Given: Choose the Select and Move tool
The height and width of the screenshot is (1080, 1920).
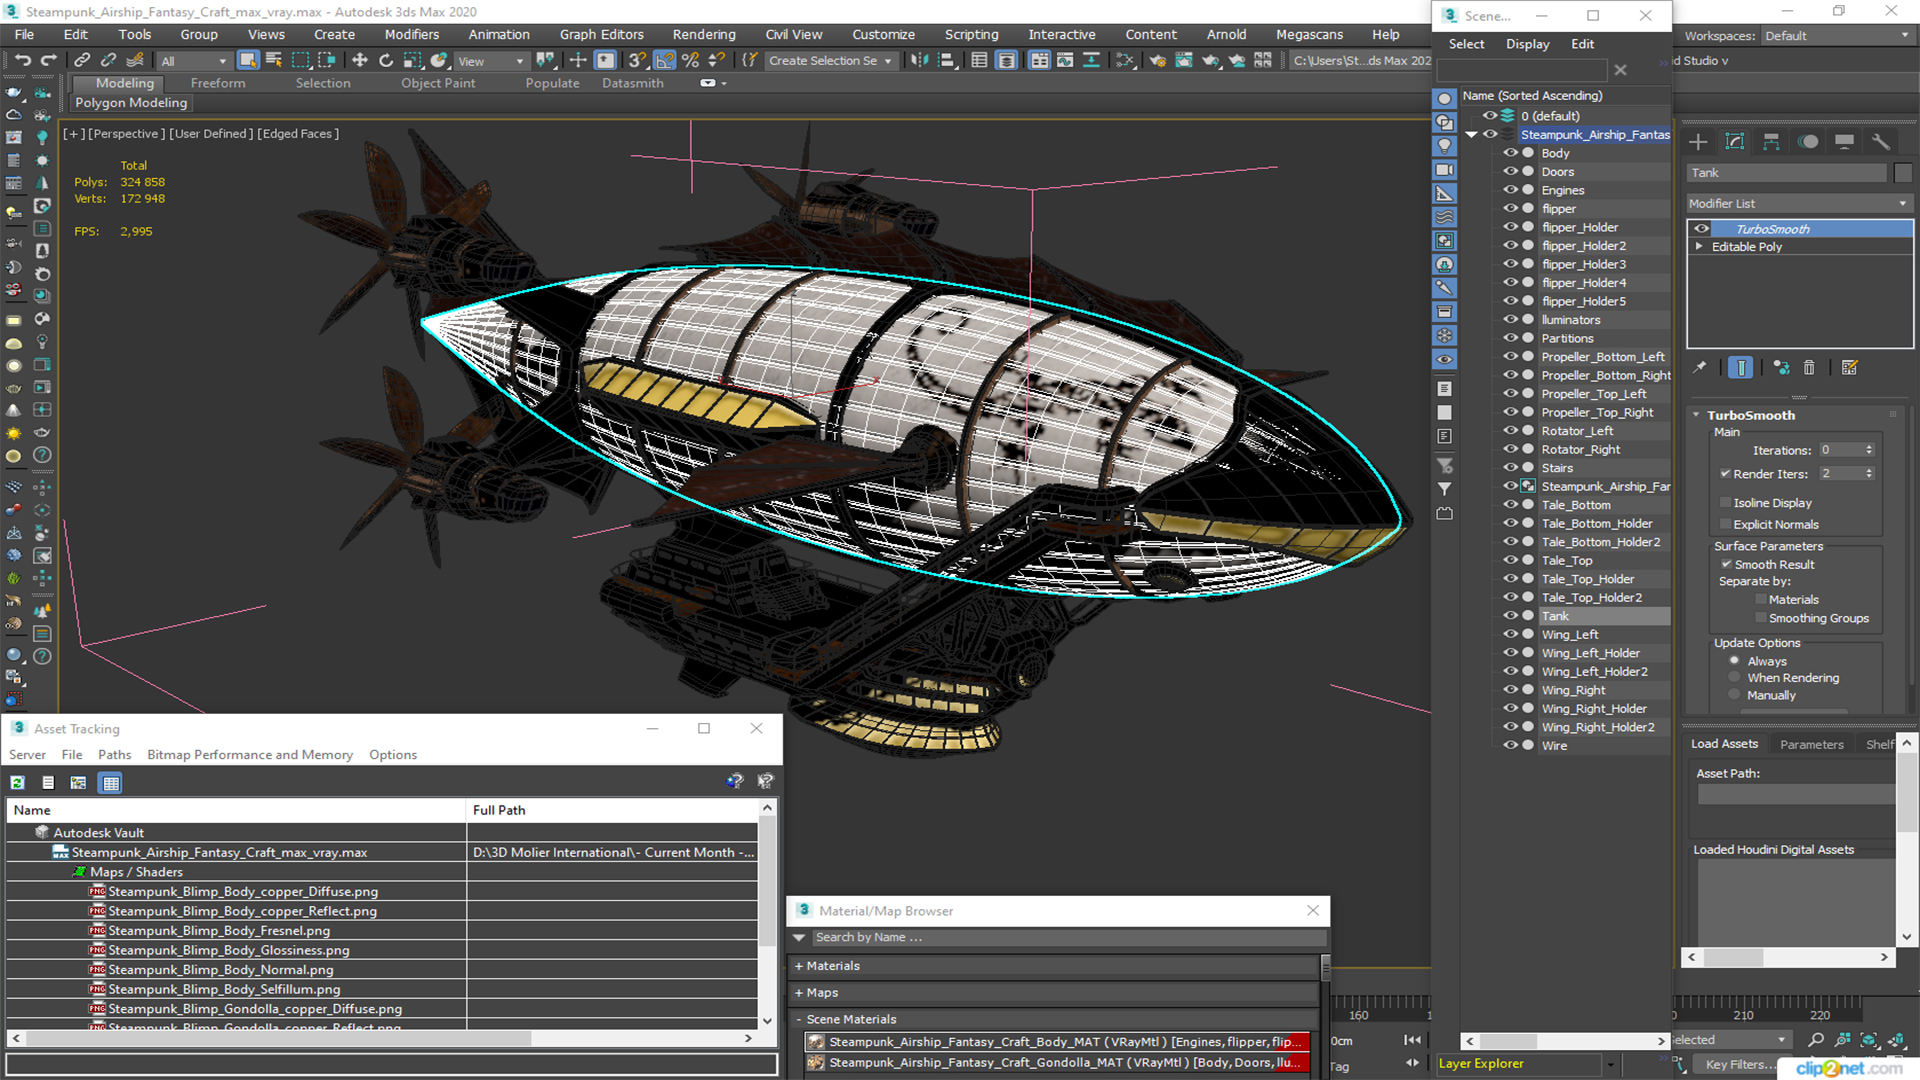Looking at the screenshot, I should coord(360,61).
